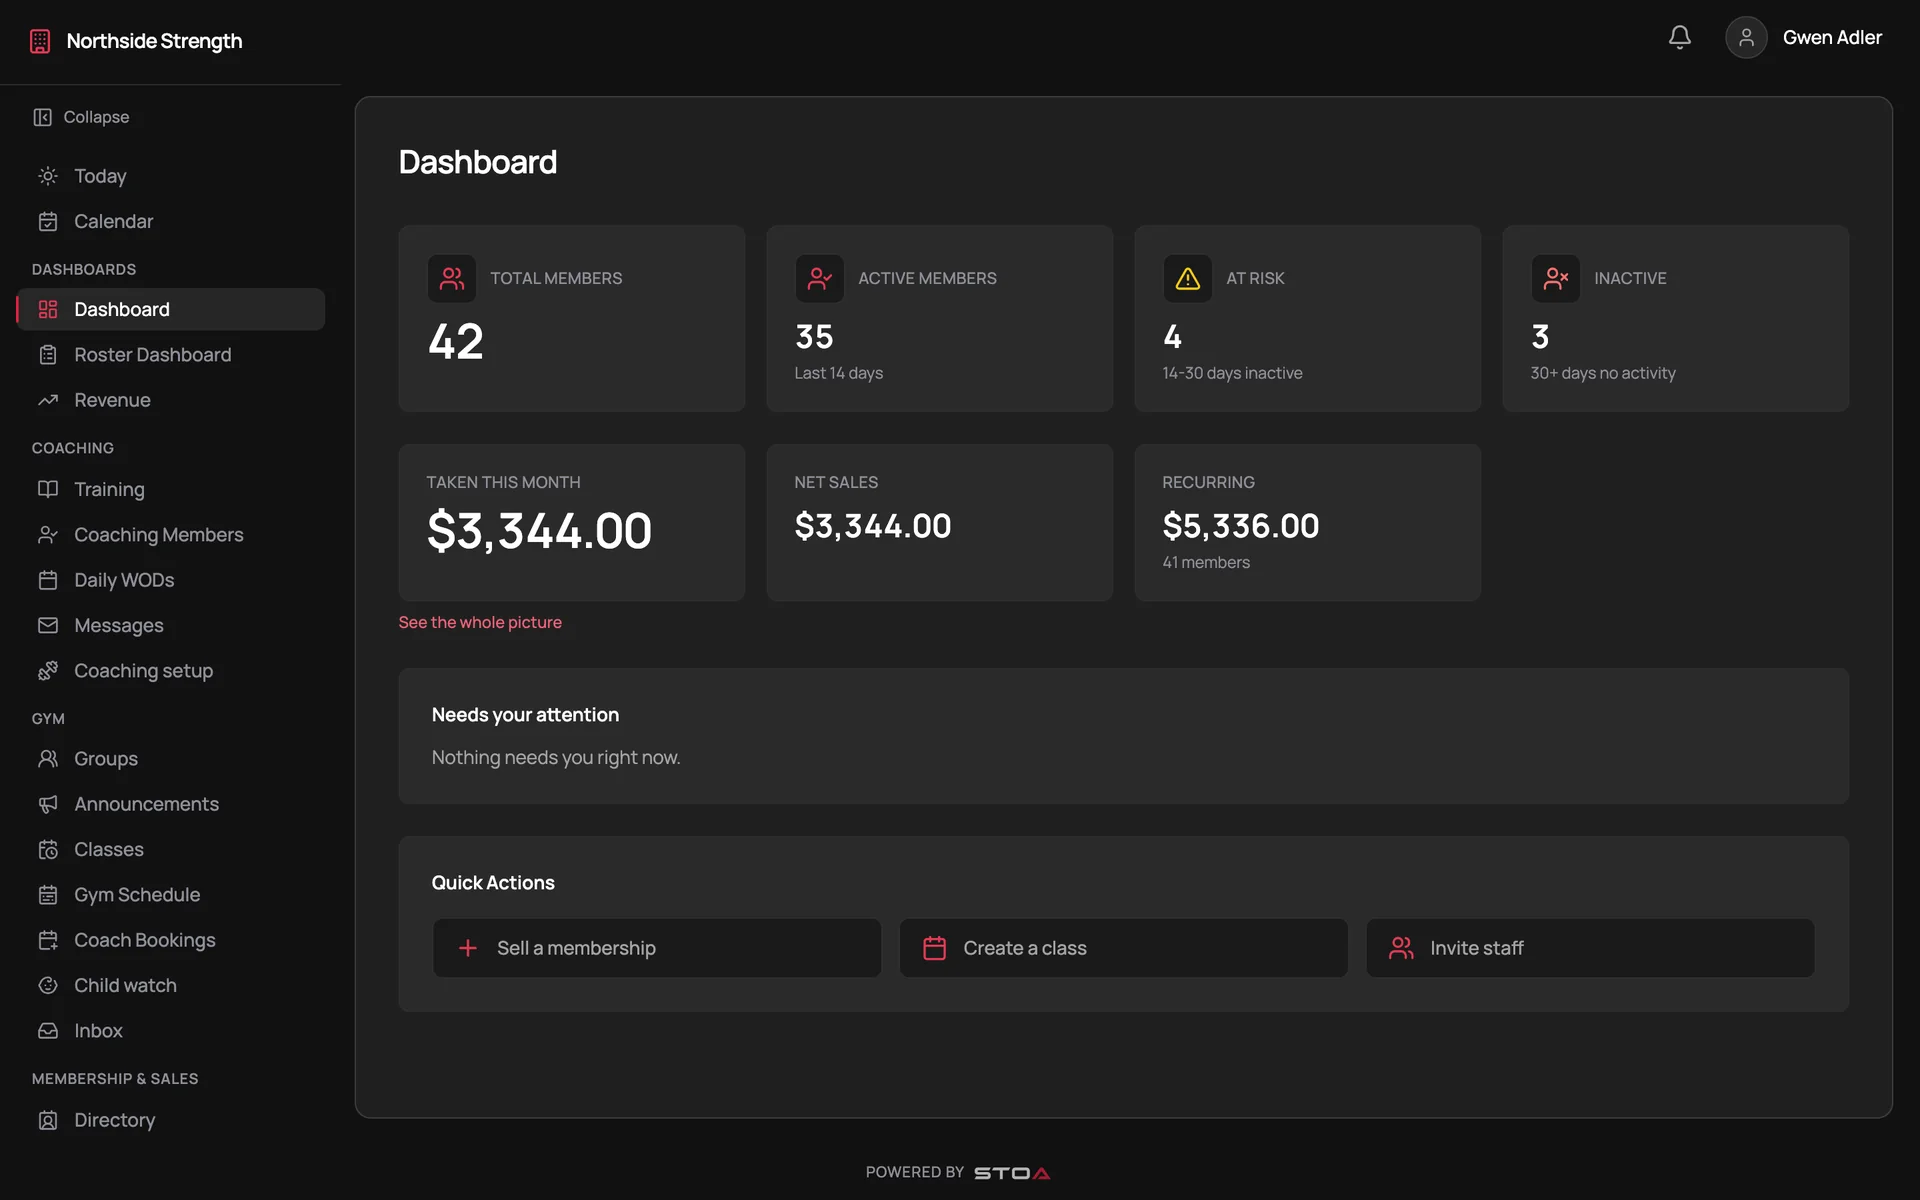Navigate to Training
Viewport: 1920px width, 1200px height.
[x=171, y=489]
